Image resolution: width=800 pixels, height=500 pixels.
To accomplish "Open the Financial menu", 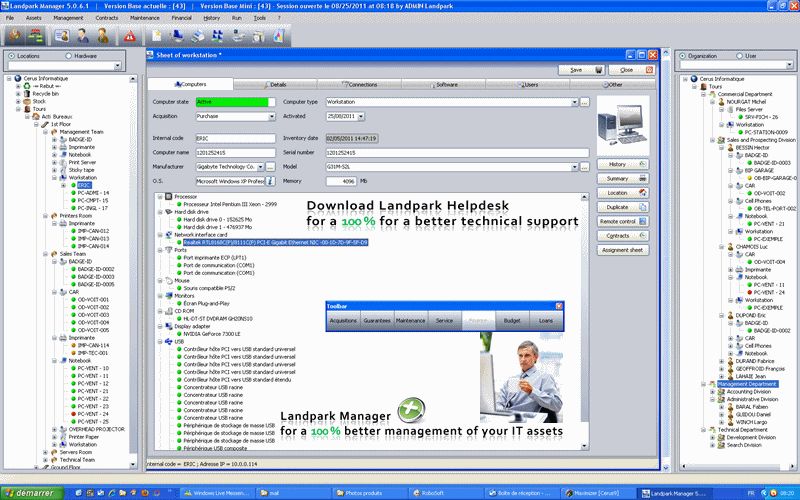I will (181, 18).
